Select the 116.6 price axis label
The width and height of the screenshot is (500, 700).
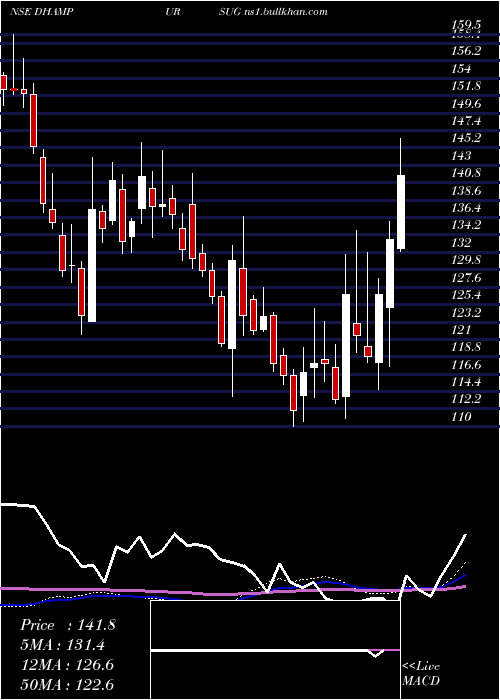click(x=468, y=365)
